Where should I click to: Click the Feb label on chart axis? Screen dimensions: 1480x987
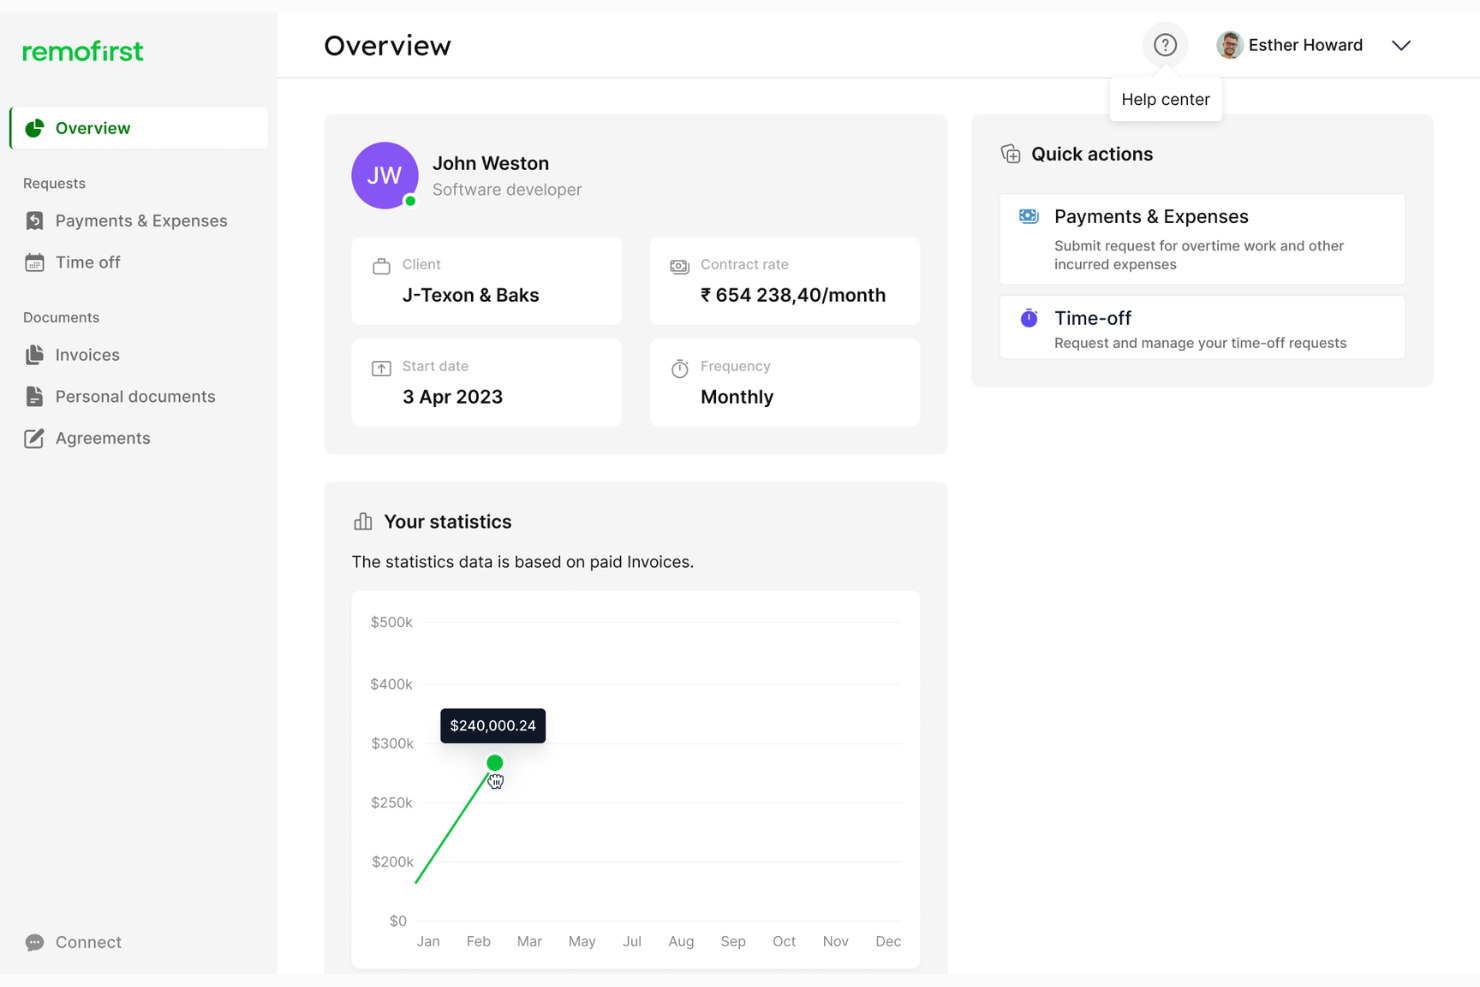tap(478, 941)
